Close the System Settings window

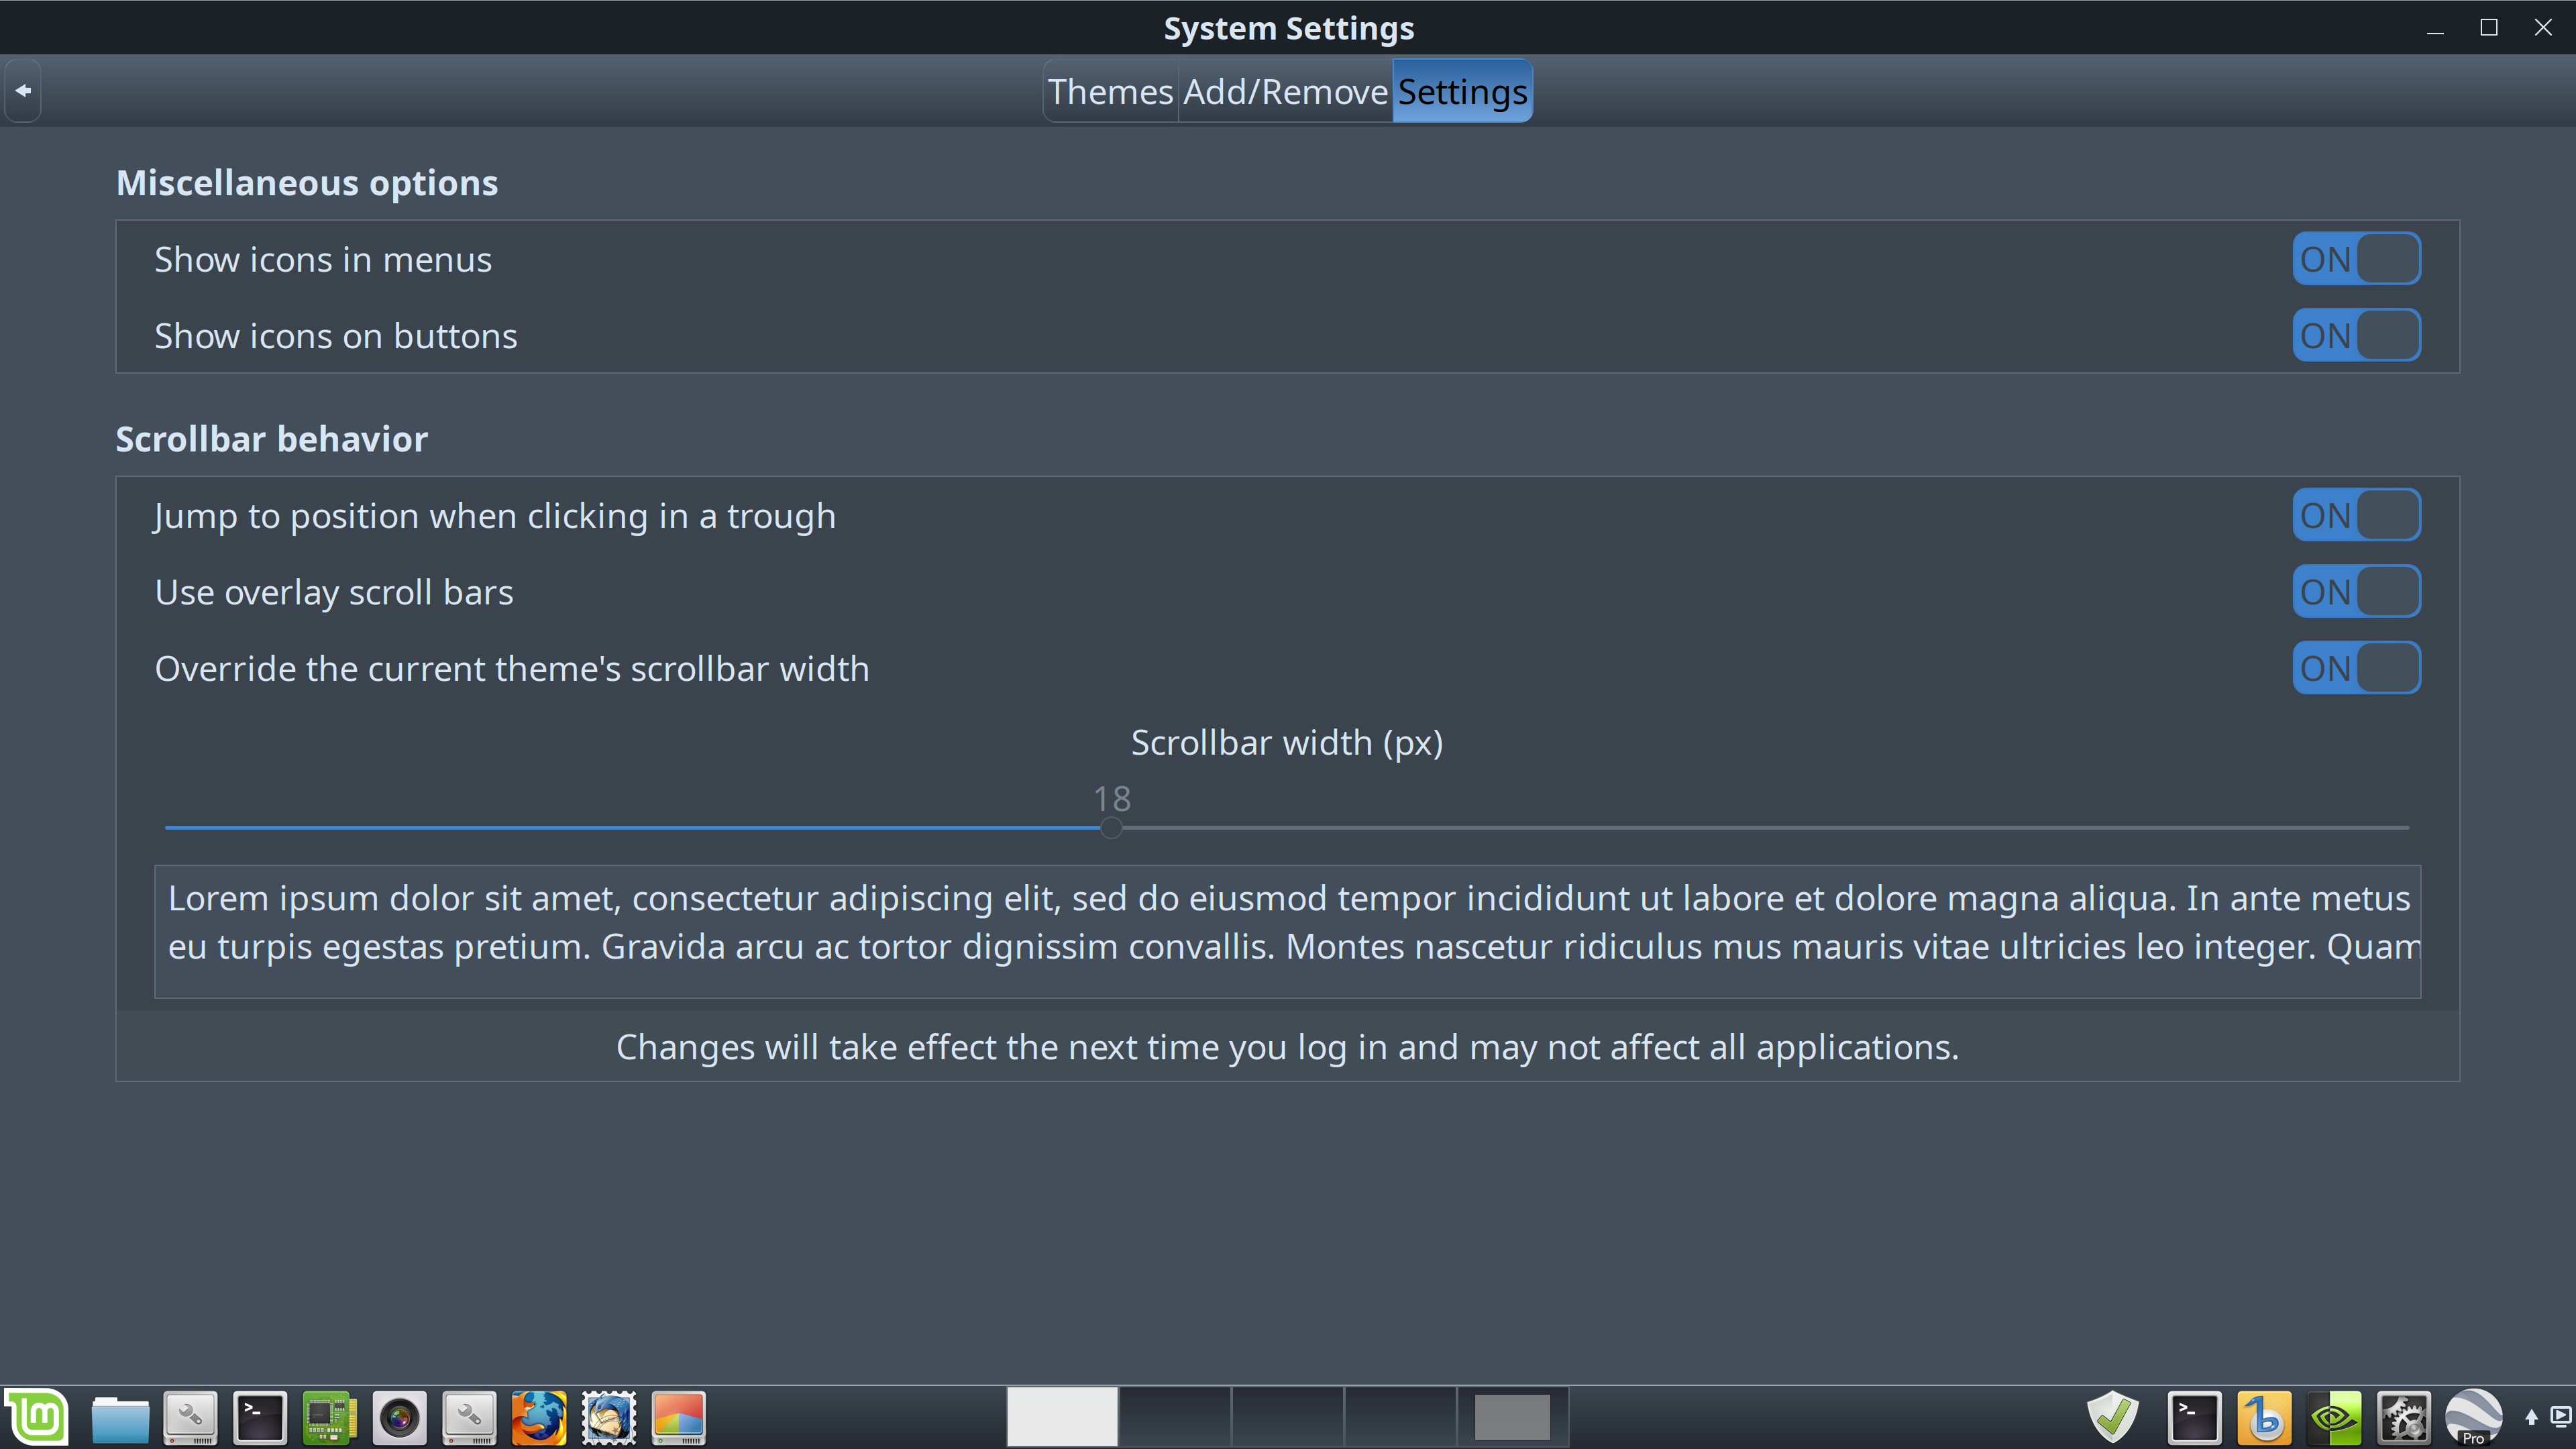pyautogui.click(x=2543, y=28)
